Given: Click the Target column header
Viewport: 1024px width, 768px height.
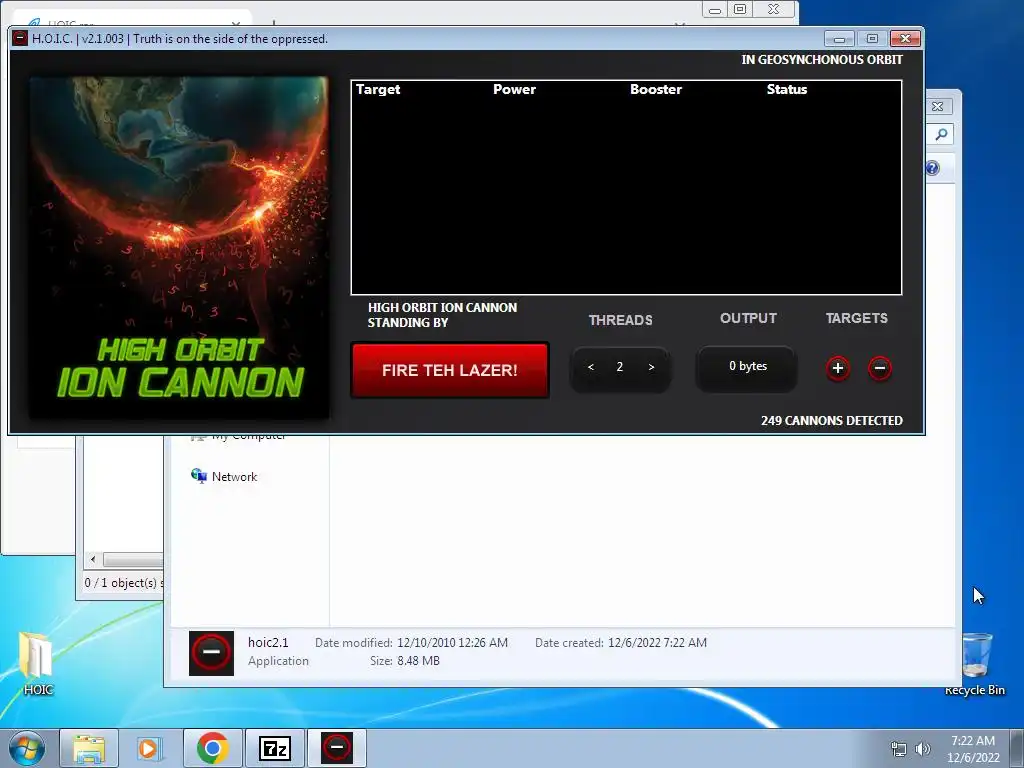Looking at the screenshot, I should (378, 89).
